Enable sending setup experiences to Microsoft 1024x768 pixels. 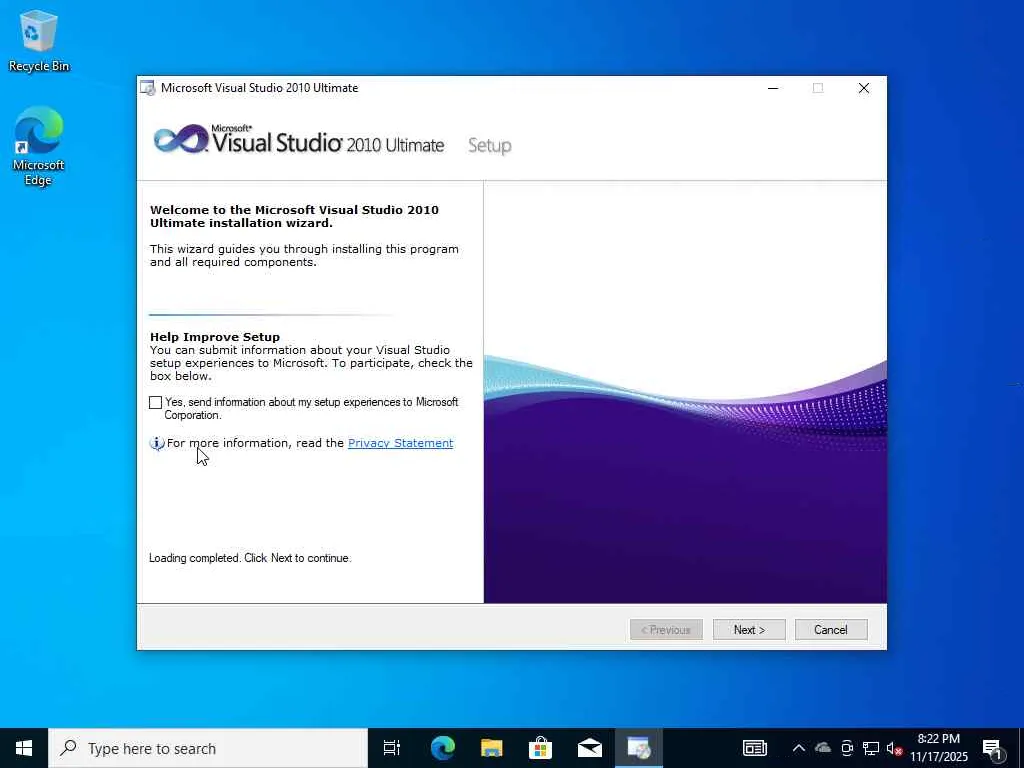(155, 403)
